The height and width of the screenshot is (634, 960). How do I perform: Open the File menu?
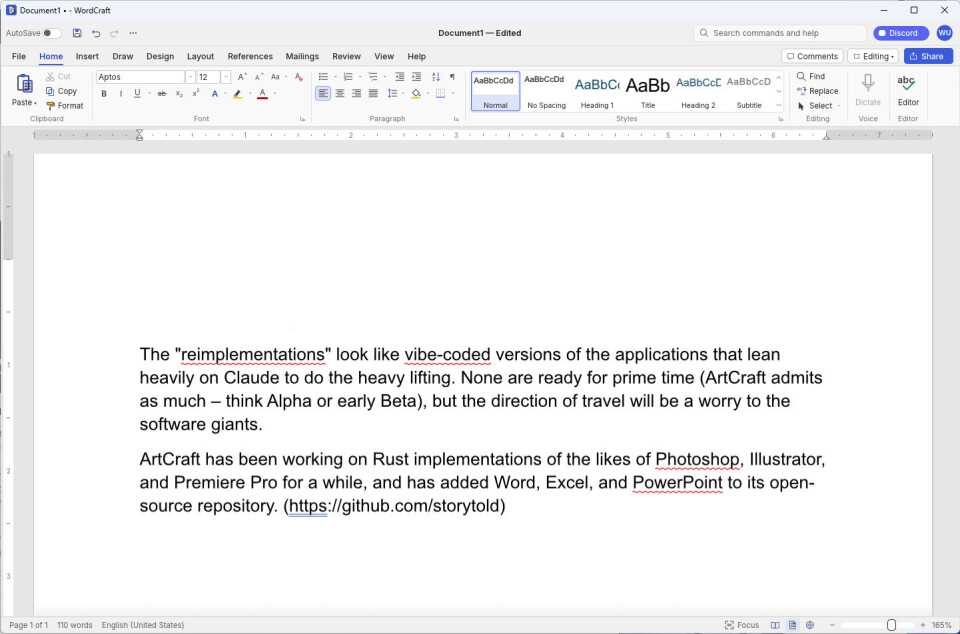tap(19, 56)
